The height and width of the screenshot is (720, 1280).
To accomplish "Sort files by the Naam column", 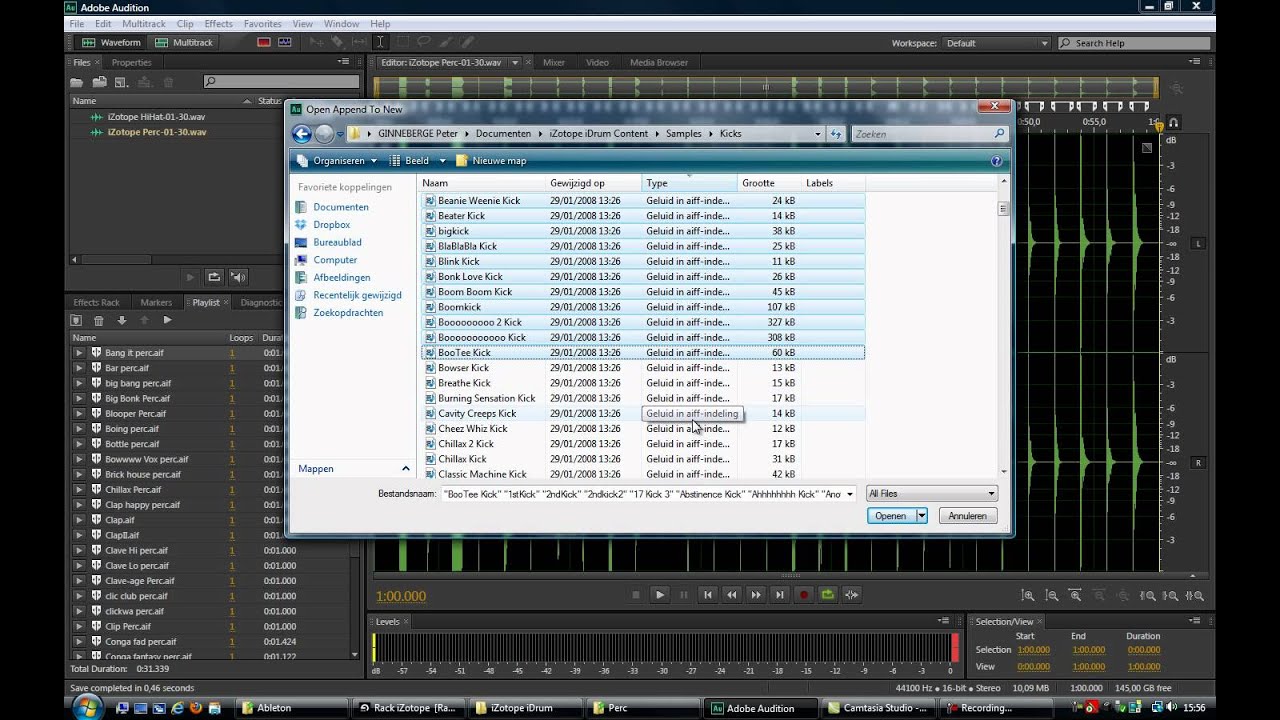I will [x=482, y=183].
